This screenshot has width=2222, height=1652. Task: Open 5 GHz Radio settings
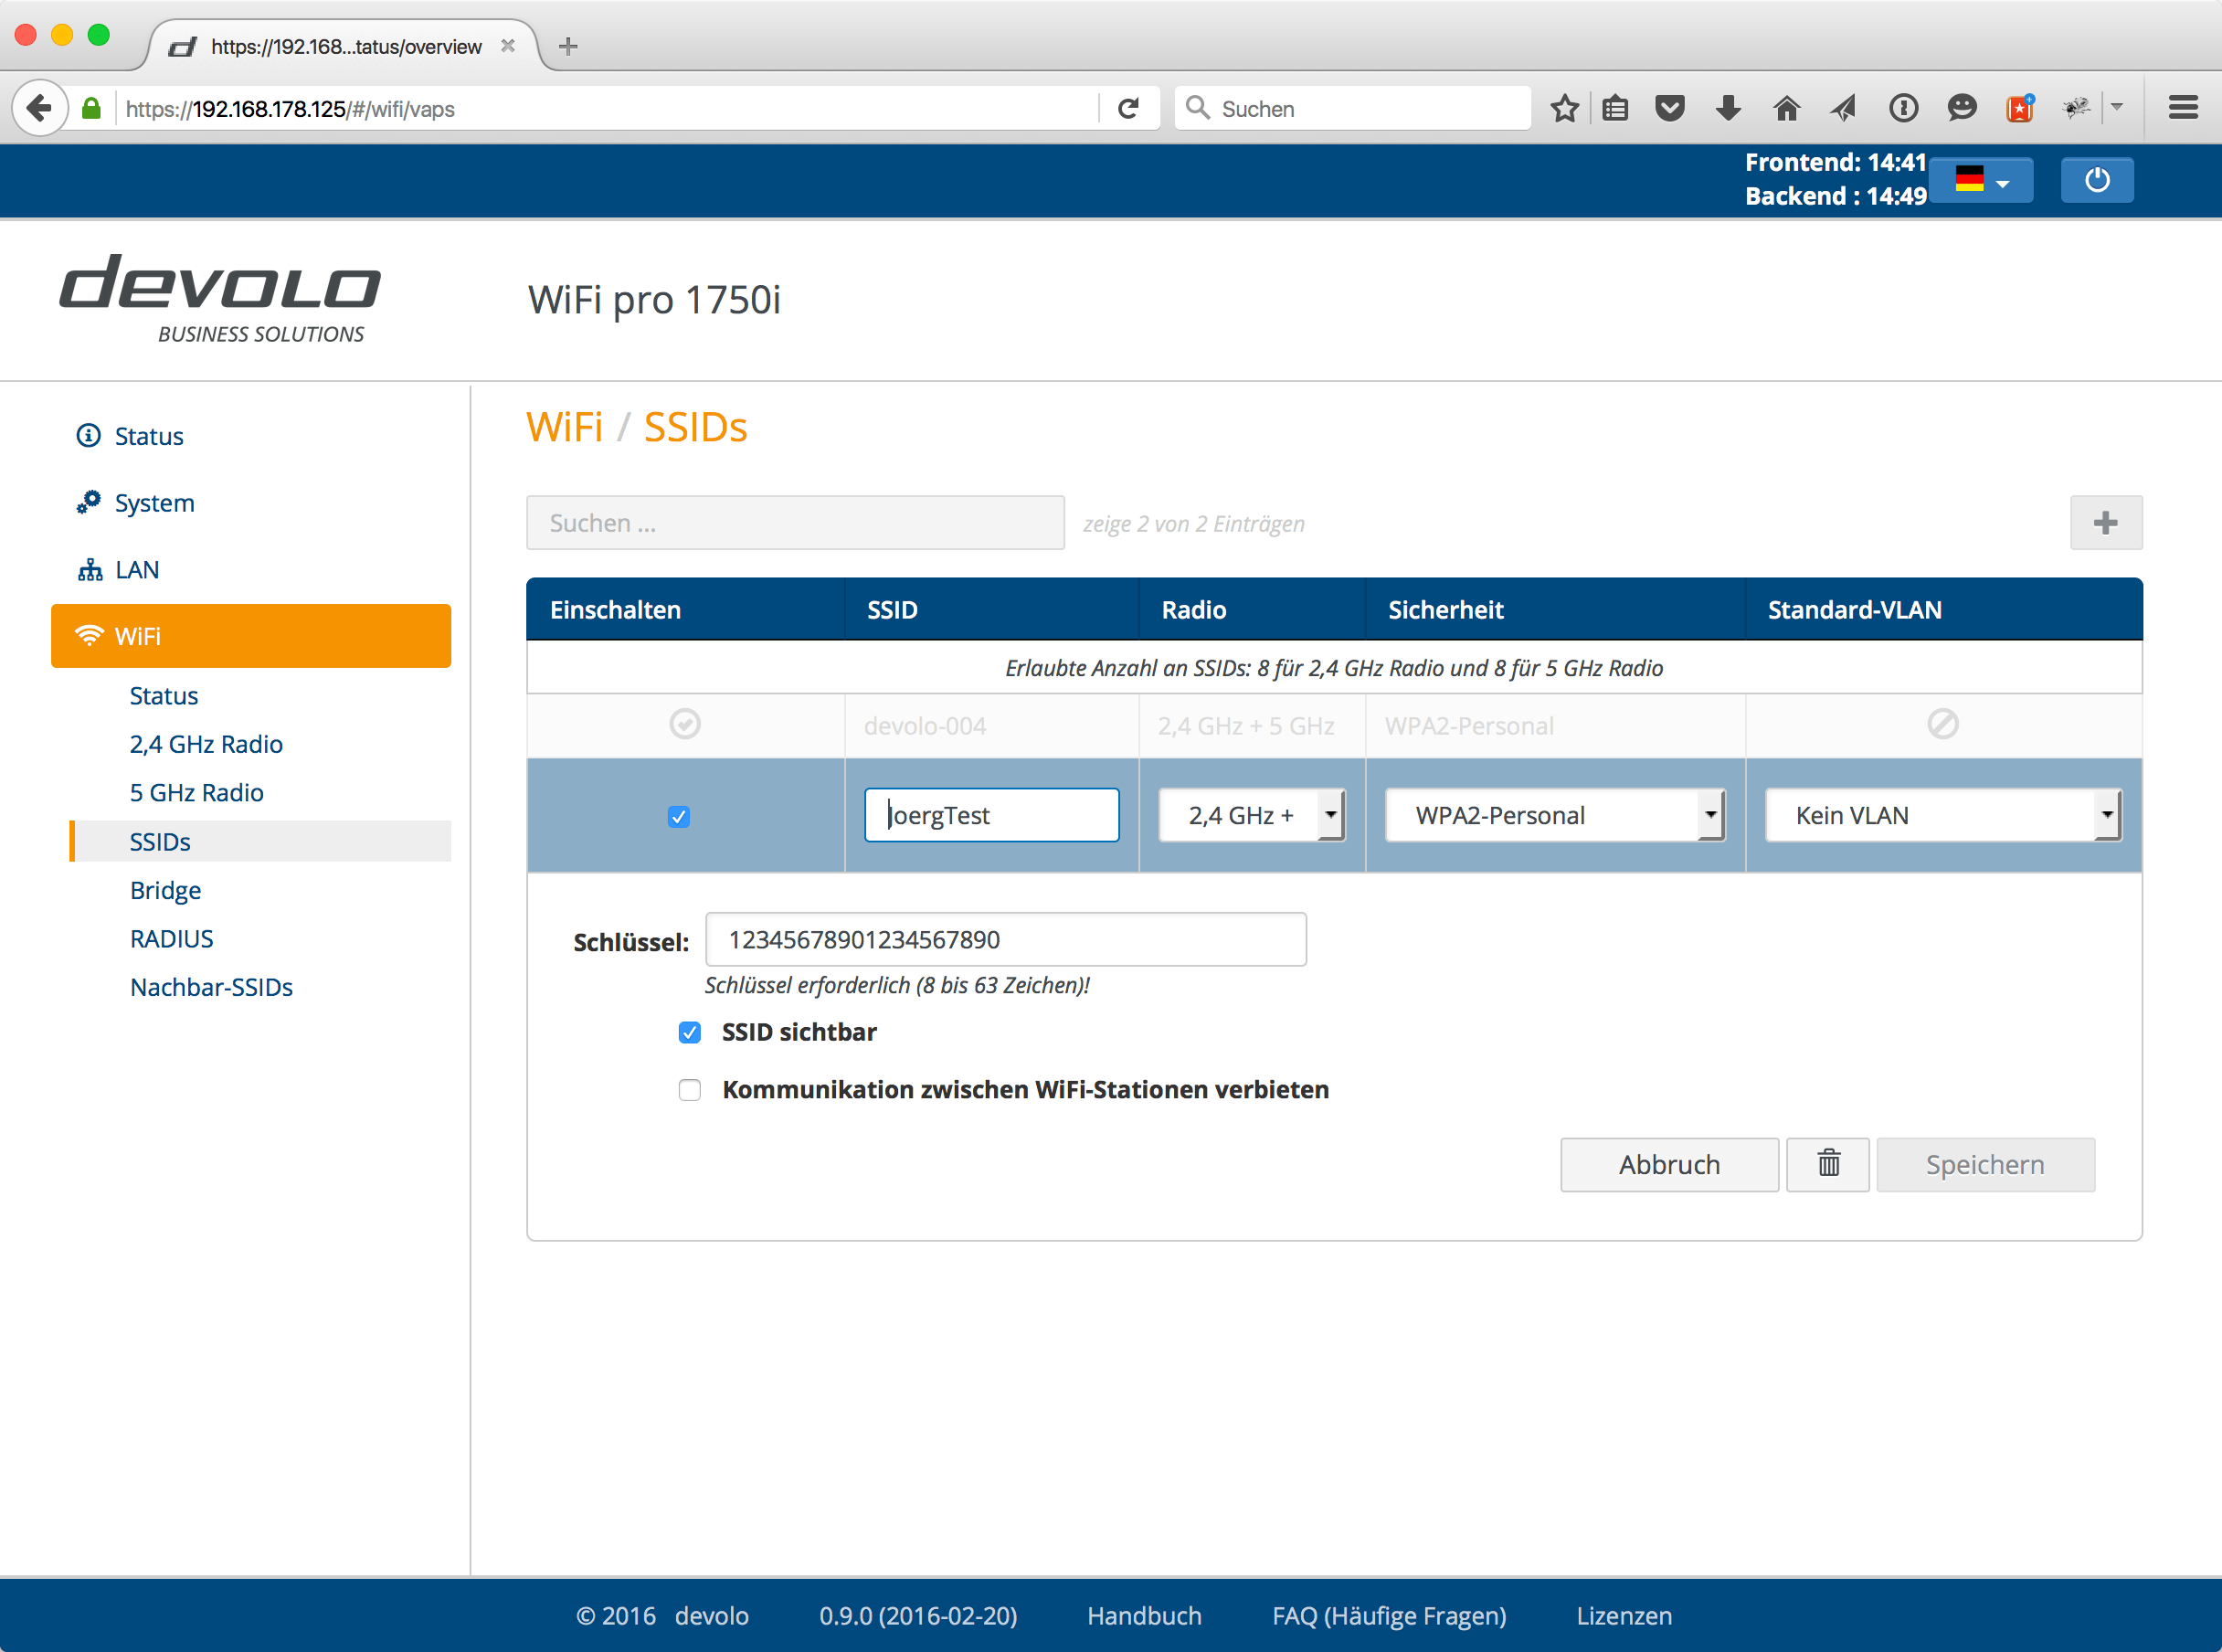[197, 793]
